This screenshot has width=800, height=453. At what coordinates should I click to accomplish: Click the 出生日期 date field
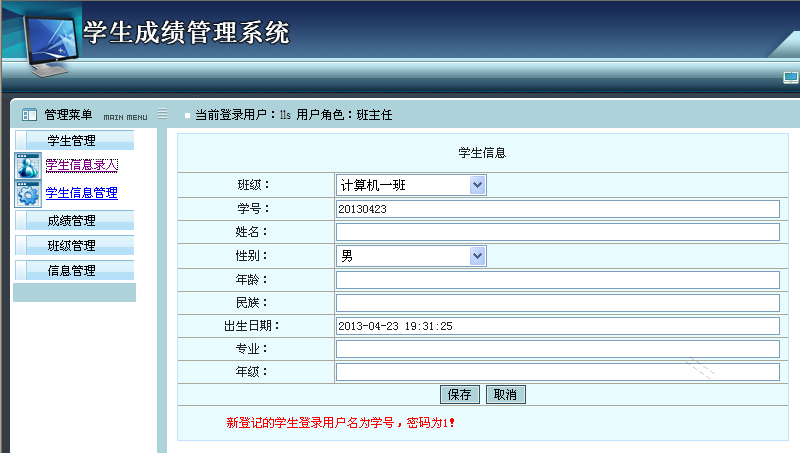(558, 326)
